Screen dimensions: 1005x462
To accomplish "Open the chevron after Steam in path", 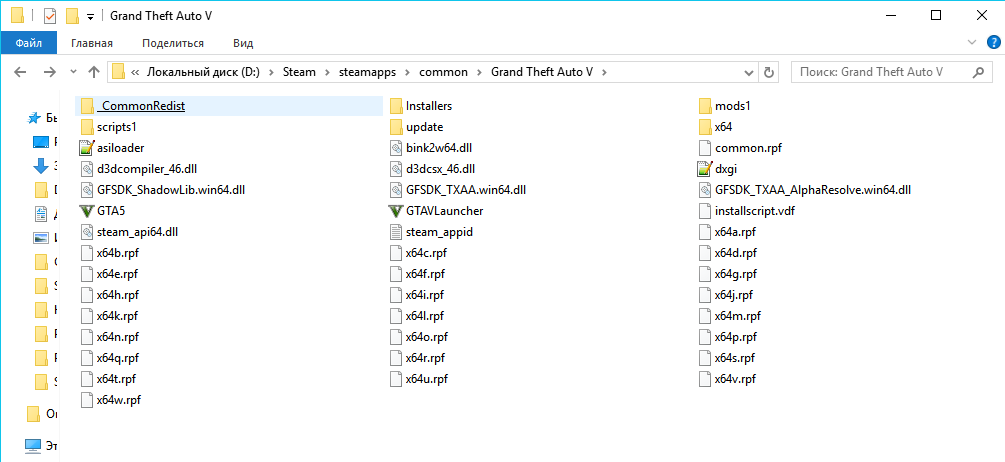I will coord(327,72).
